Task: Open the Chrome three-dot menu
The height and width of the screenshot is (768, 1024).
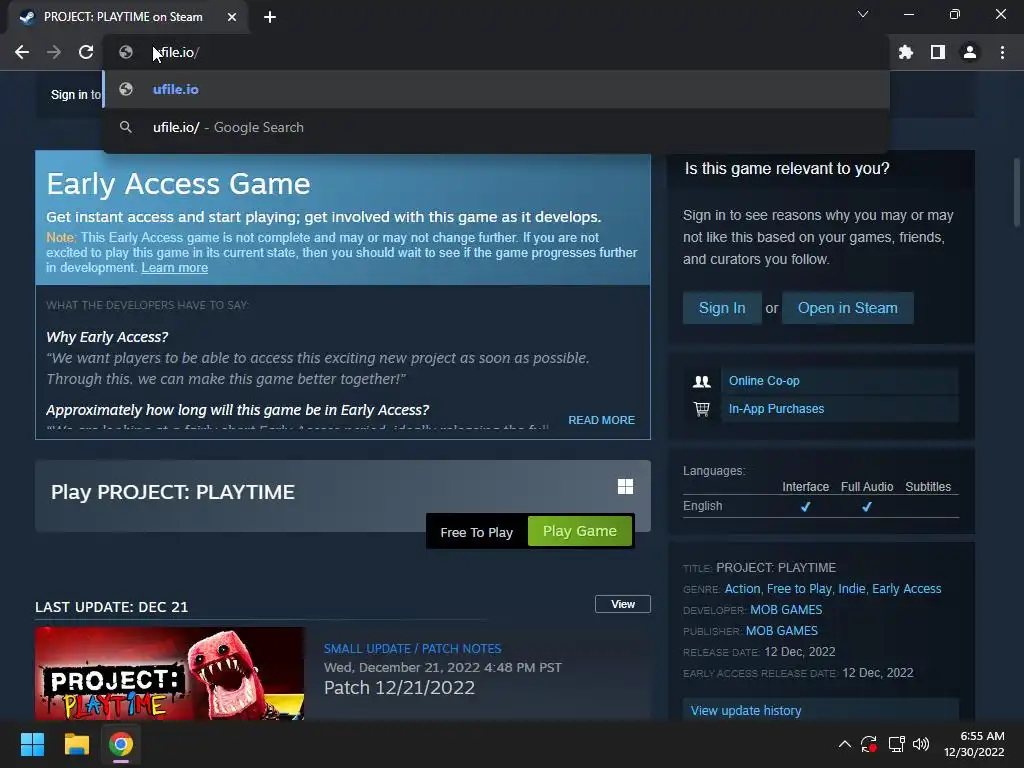Action: (1002, 52)
